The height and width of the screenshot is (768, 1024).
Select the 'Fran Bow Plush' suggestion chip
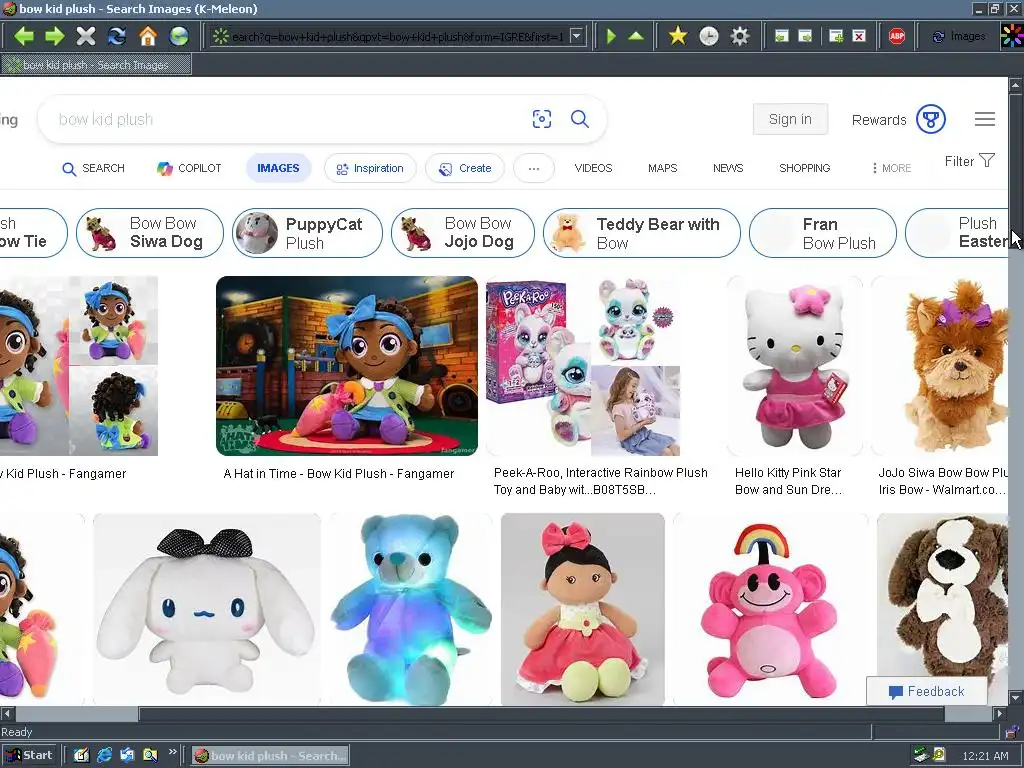point(823,233)
